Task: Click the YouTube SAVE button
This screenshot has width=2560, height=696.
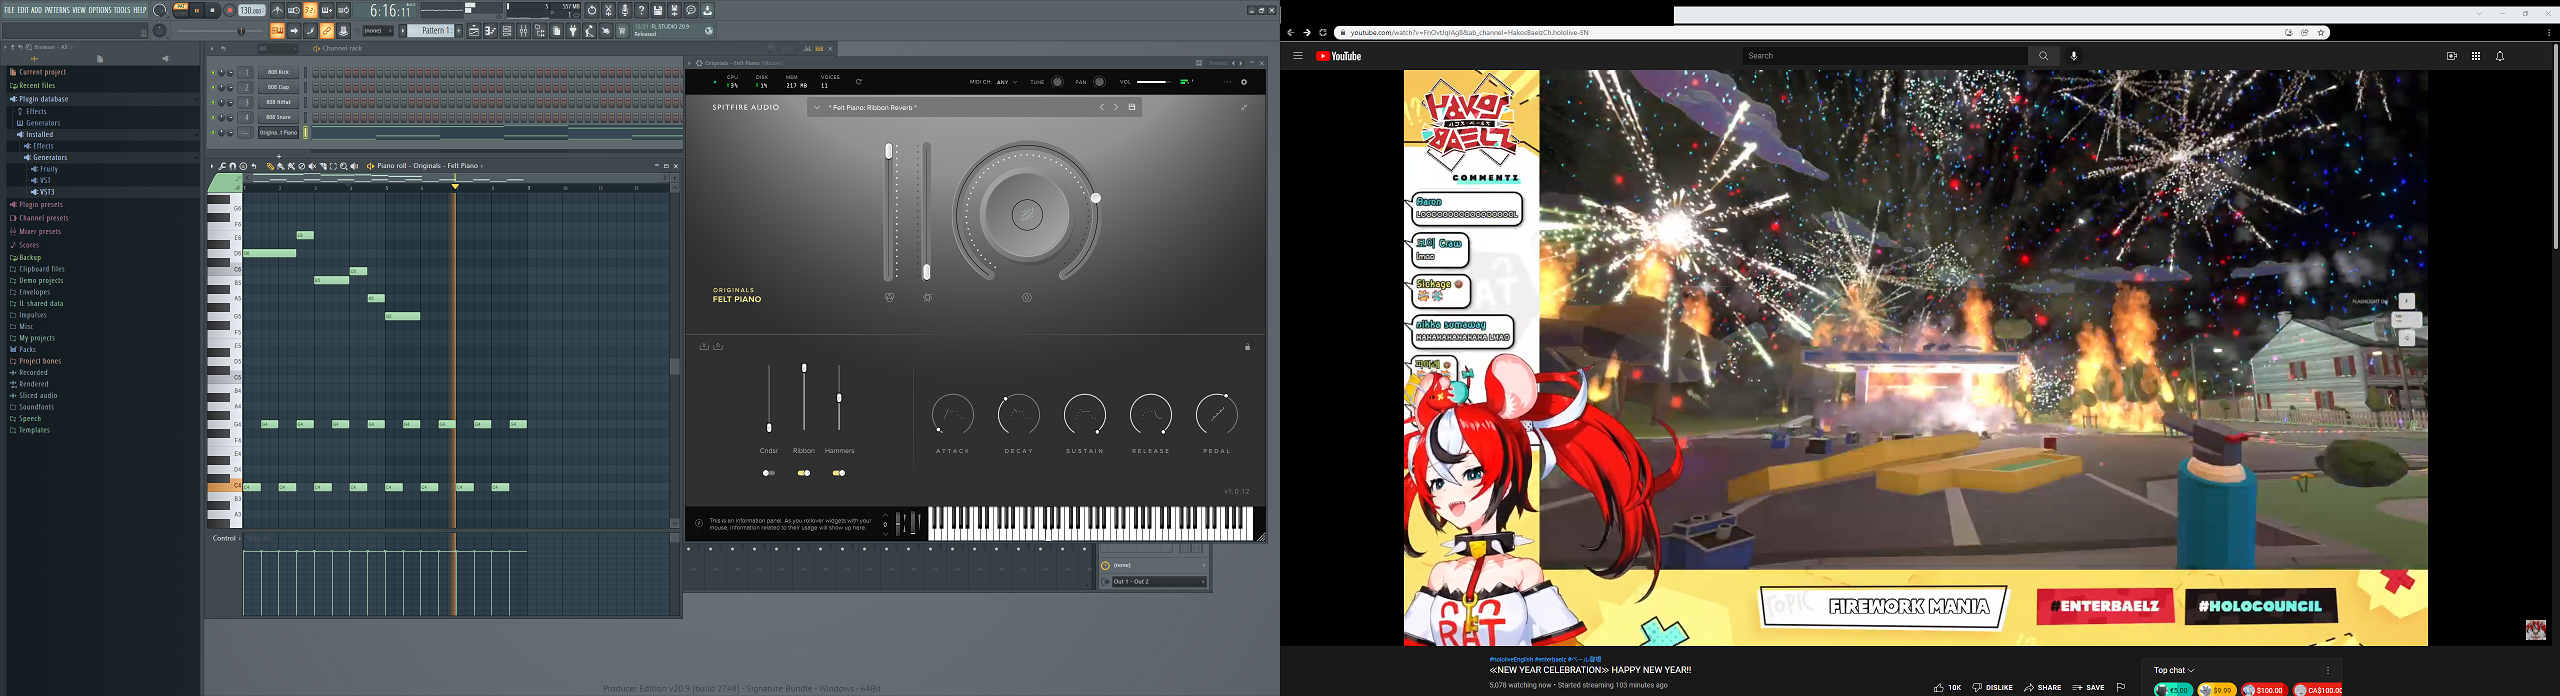Action: pos(2088,687)
